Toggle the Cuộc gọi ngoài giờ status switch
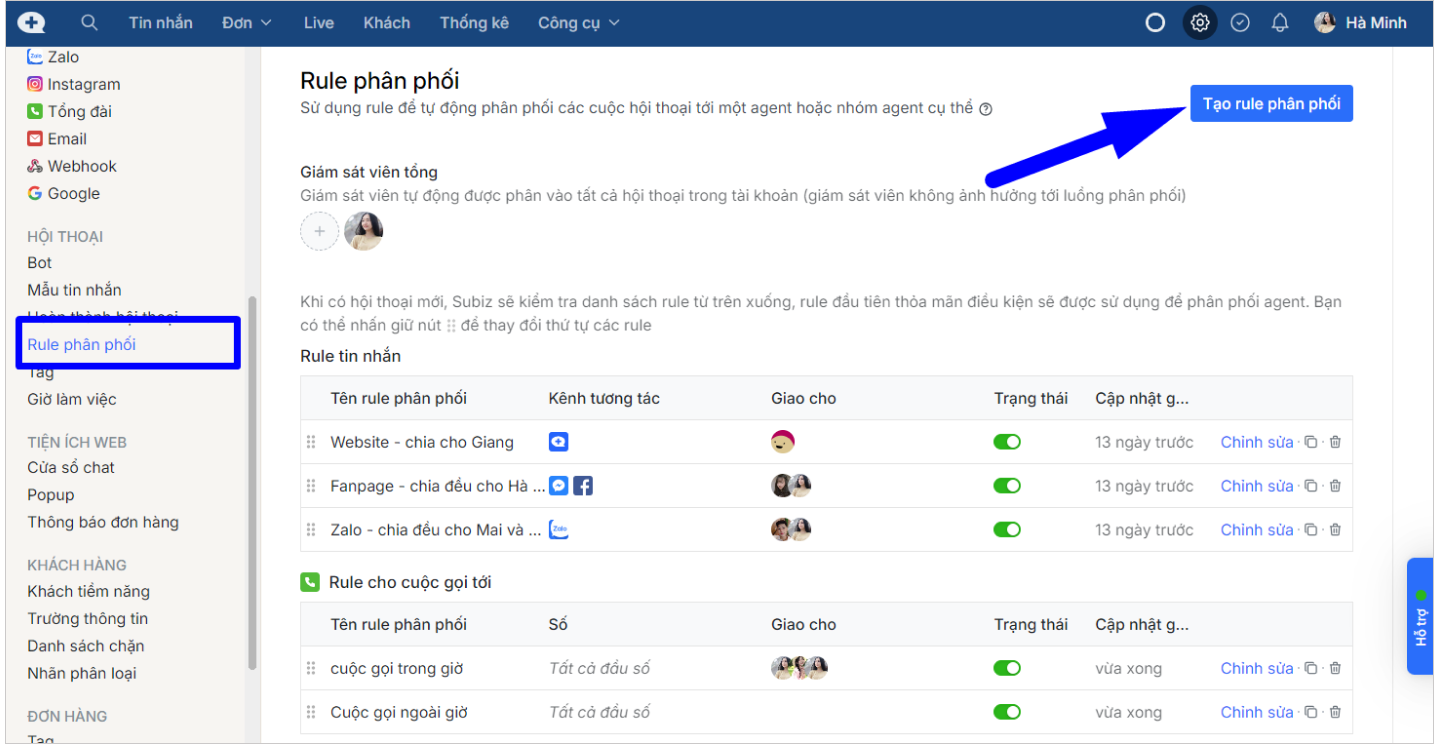The width and height of the screenshot is (1440, 744). click(x=1007, y=712)
